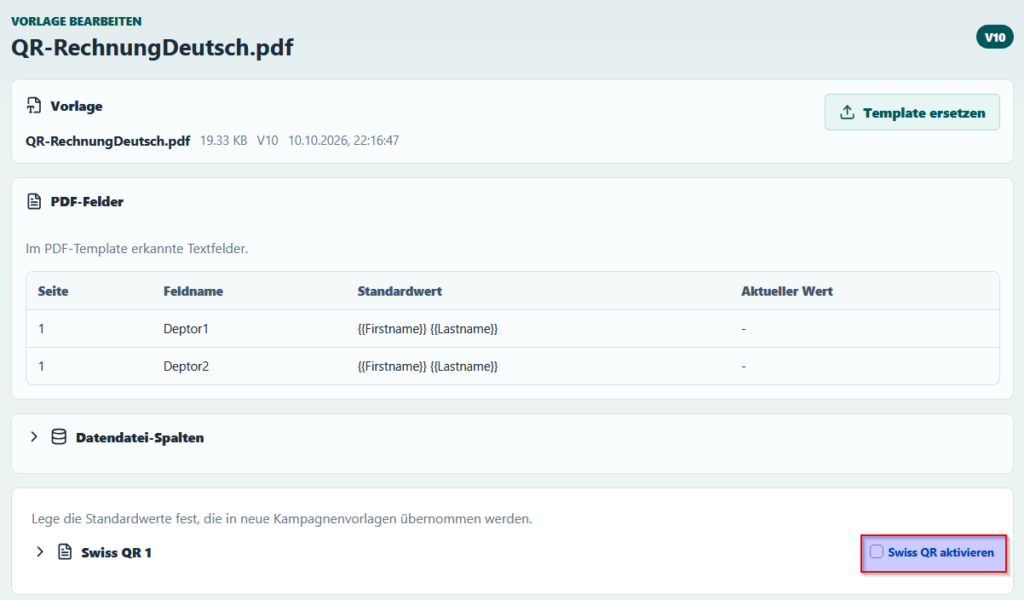Click the upload icon in Template ersetzen
1024x600 pixels.
click(x=847, y=112)
